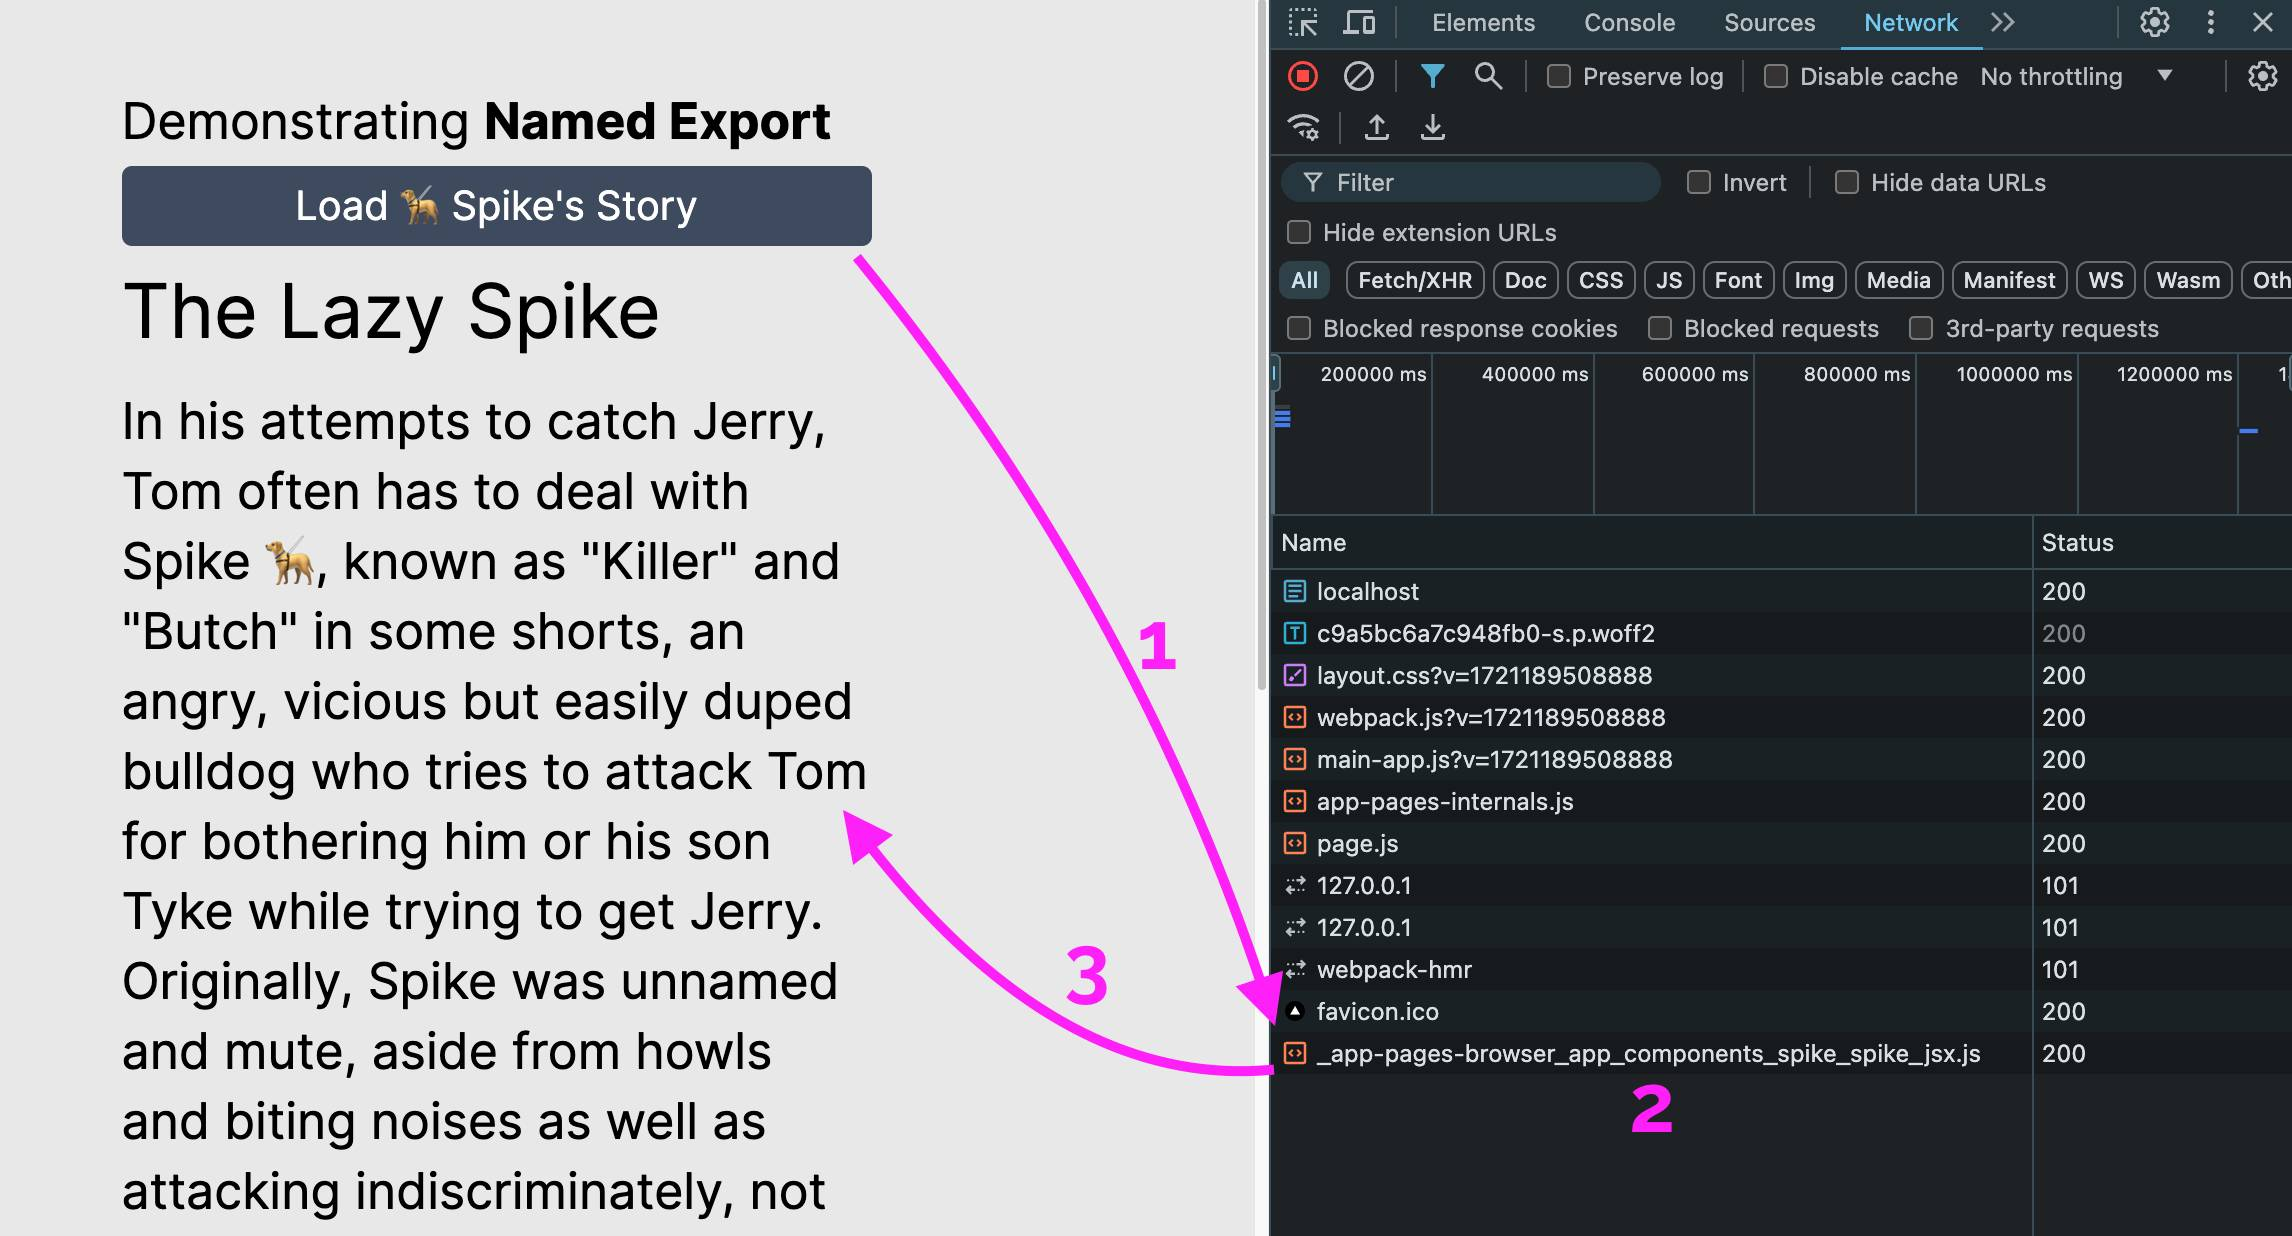The width and height of the screenshot is (2292, 1236).
Task: Switch to the Sources tab
Action: tap(1769, 22)
